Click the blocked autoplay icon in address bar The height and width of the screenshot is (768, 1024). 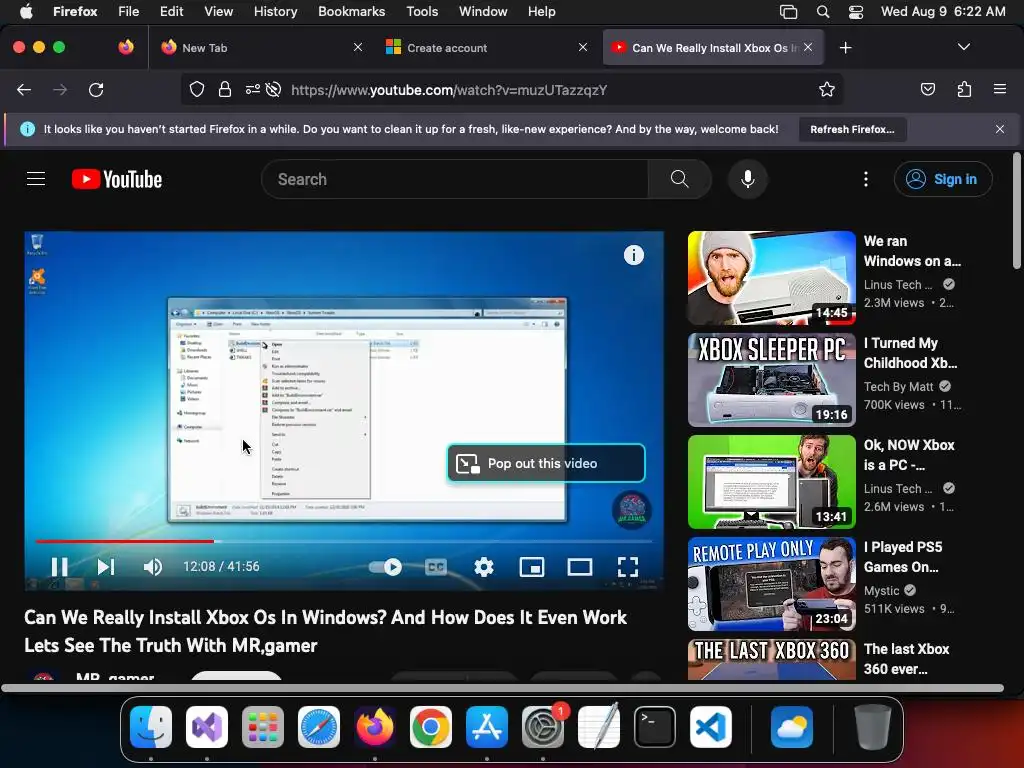point(274,89)
